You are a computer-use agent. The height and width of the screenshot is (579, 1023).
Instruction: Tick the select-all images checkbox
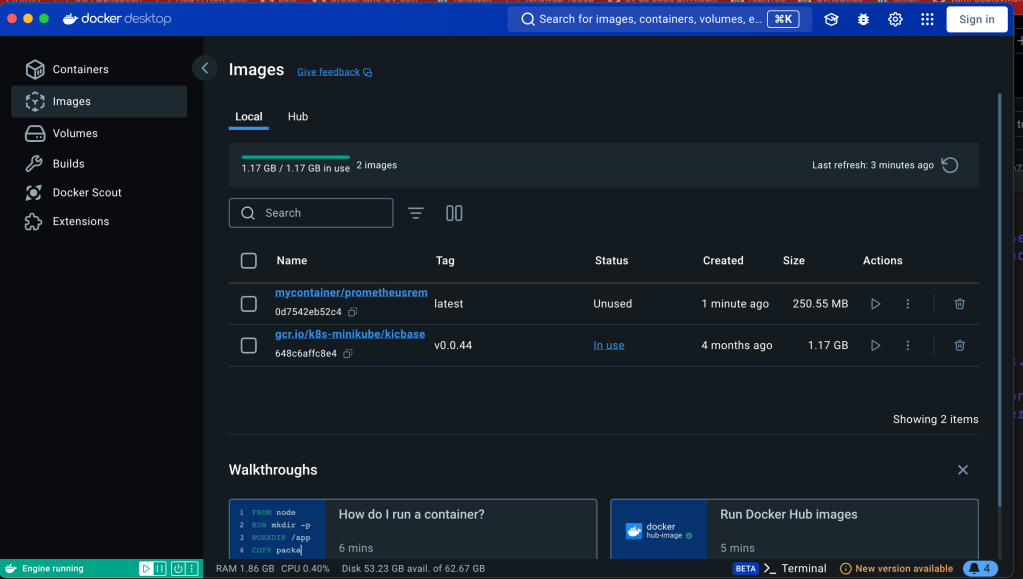pos(249,260)
